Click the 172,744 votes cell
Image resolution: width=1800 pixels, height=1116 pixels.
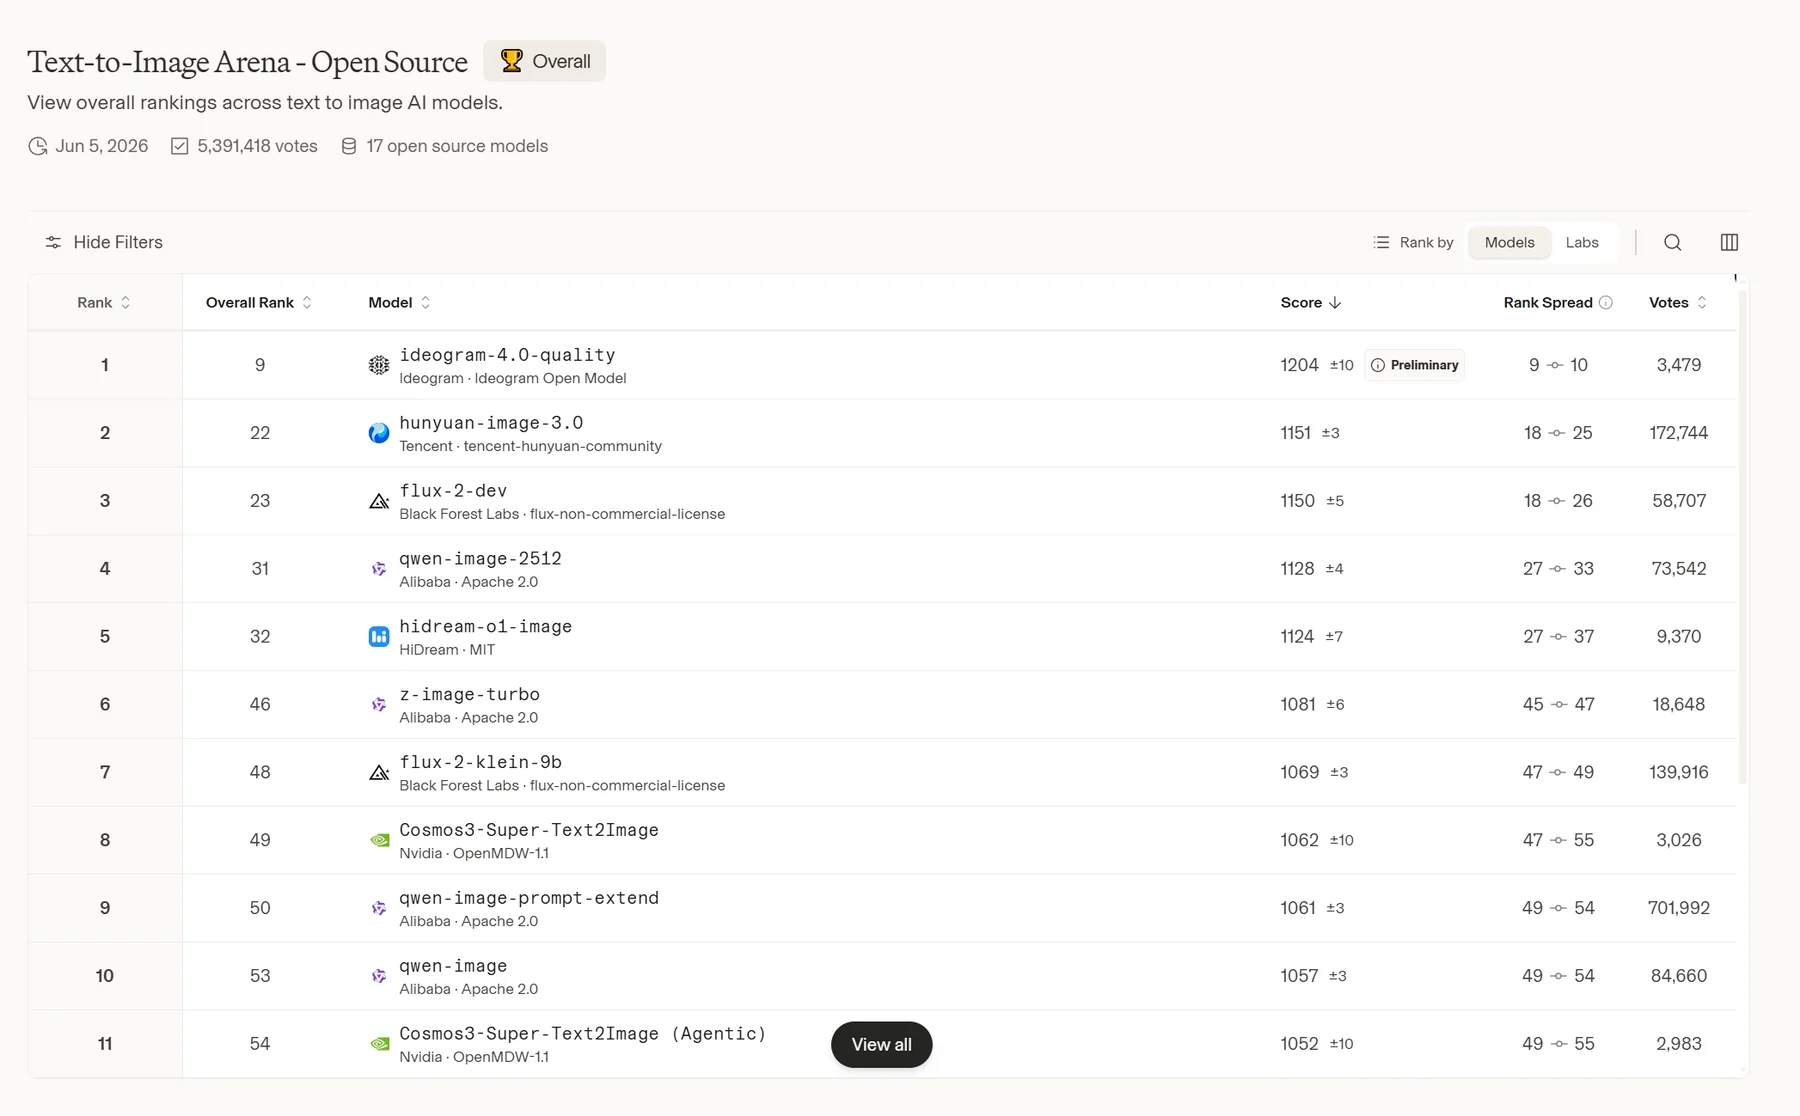[1678, 433]
